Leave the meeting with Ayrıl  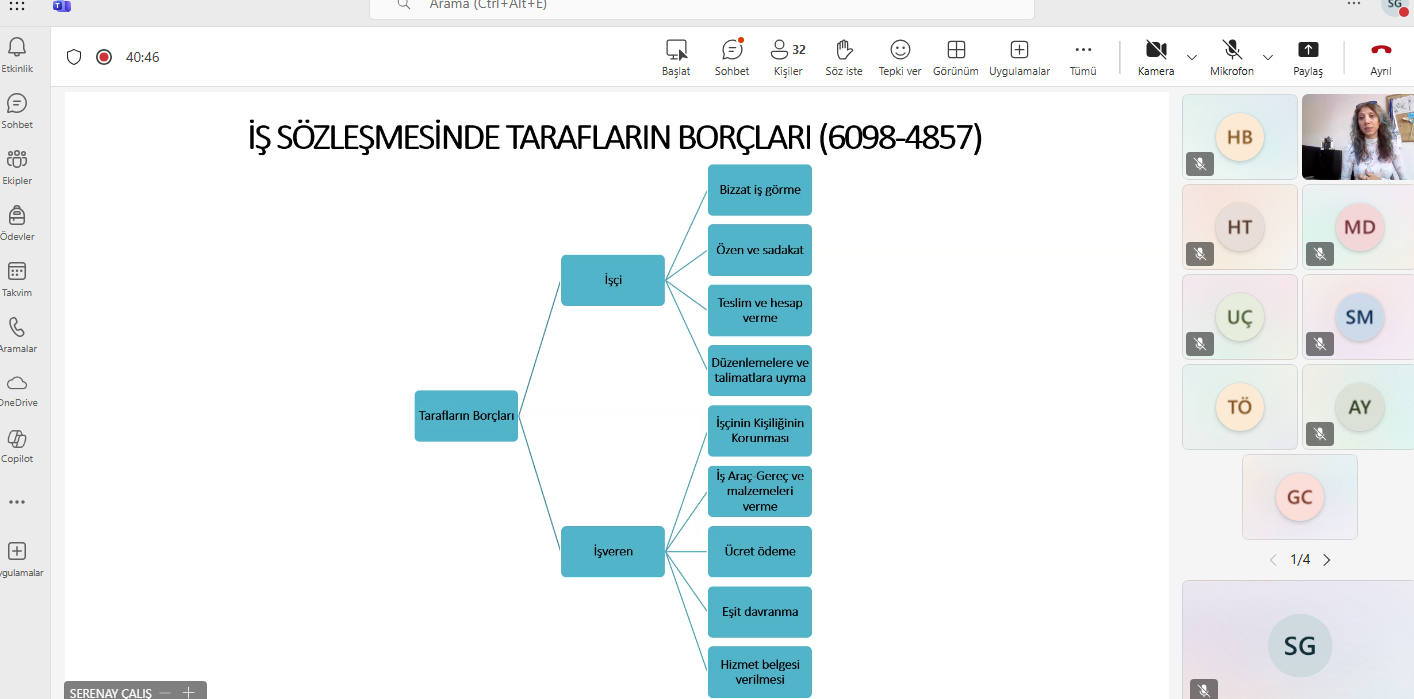1380,57
